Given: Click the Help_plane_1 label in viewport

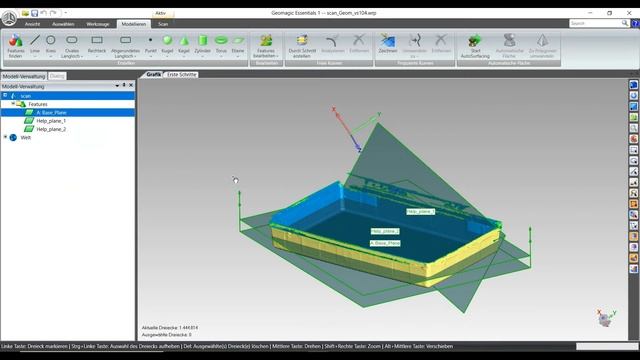Looking at the screenshot, I should tap(421, 212).
